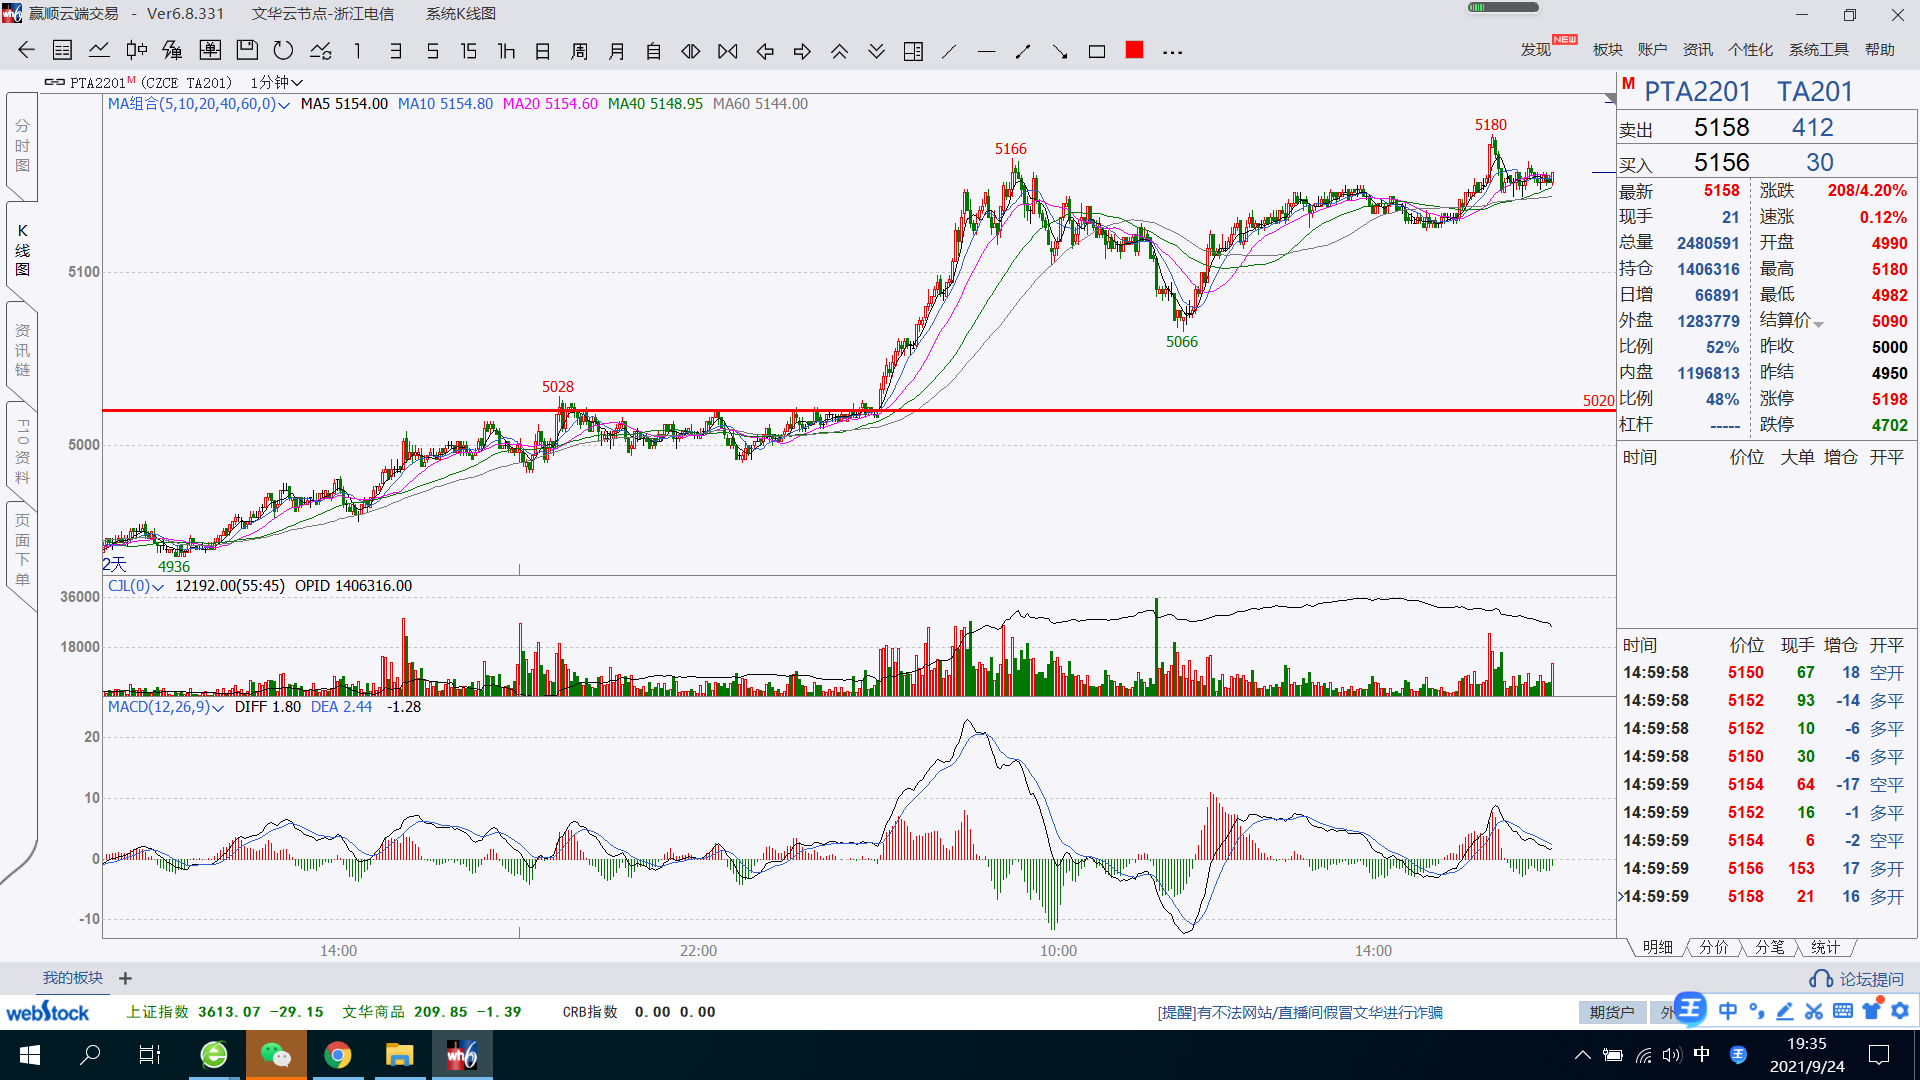Click the refresh circular arrow icon
The height and width of the screenshot is (1080, 1920).
283,51
